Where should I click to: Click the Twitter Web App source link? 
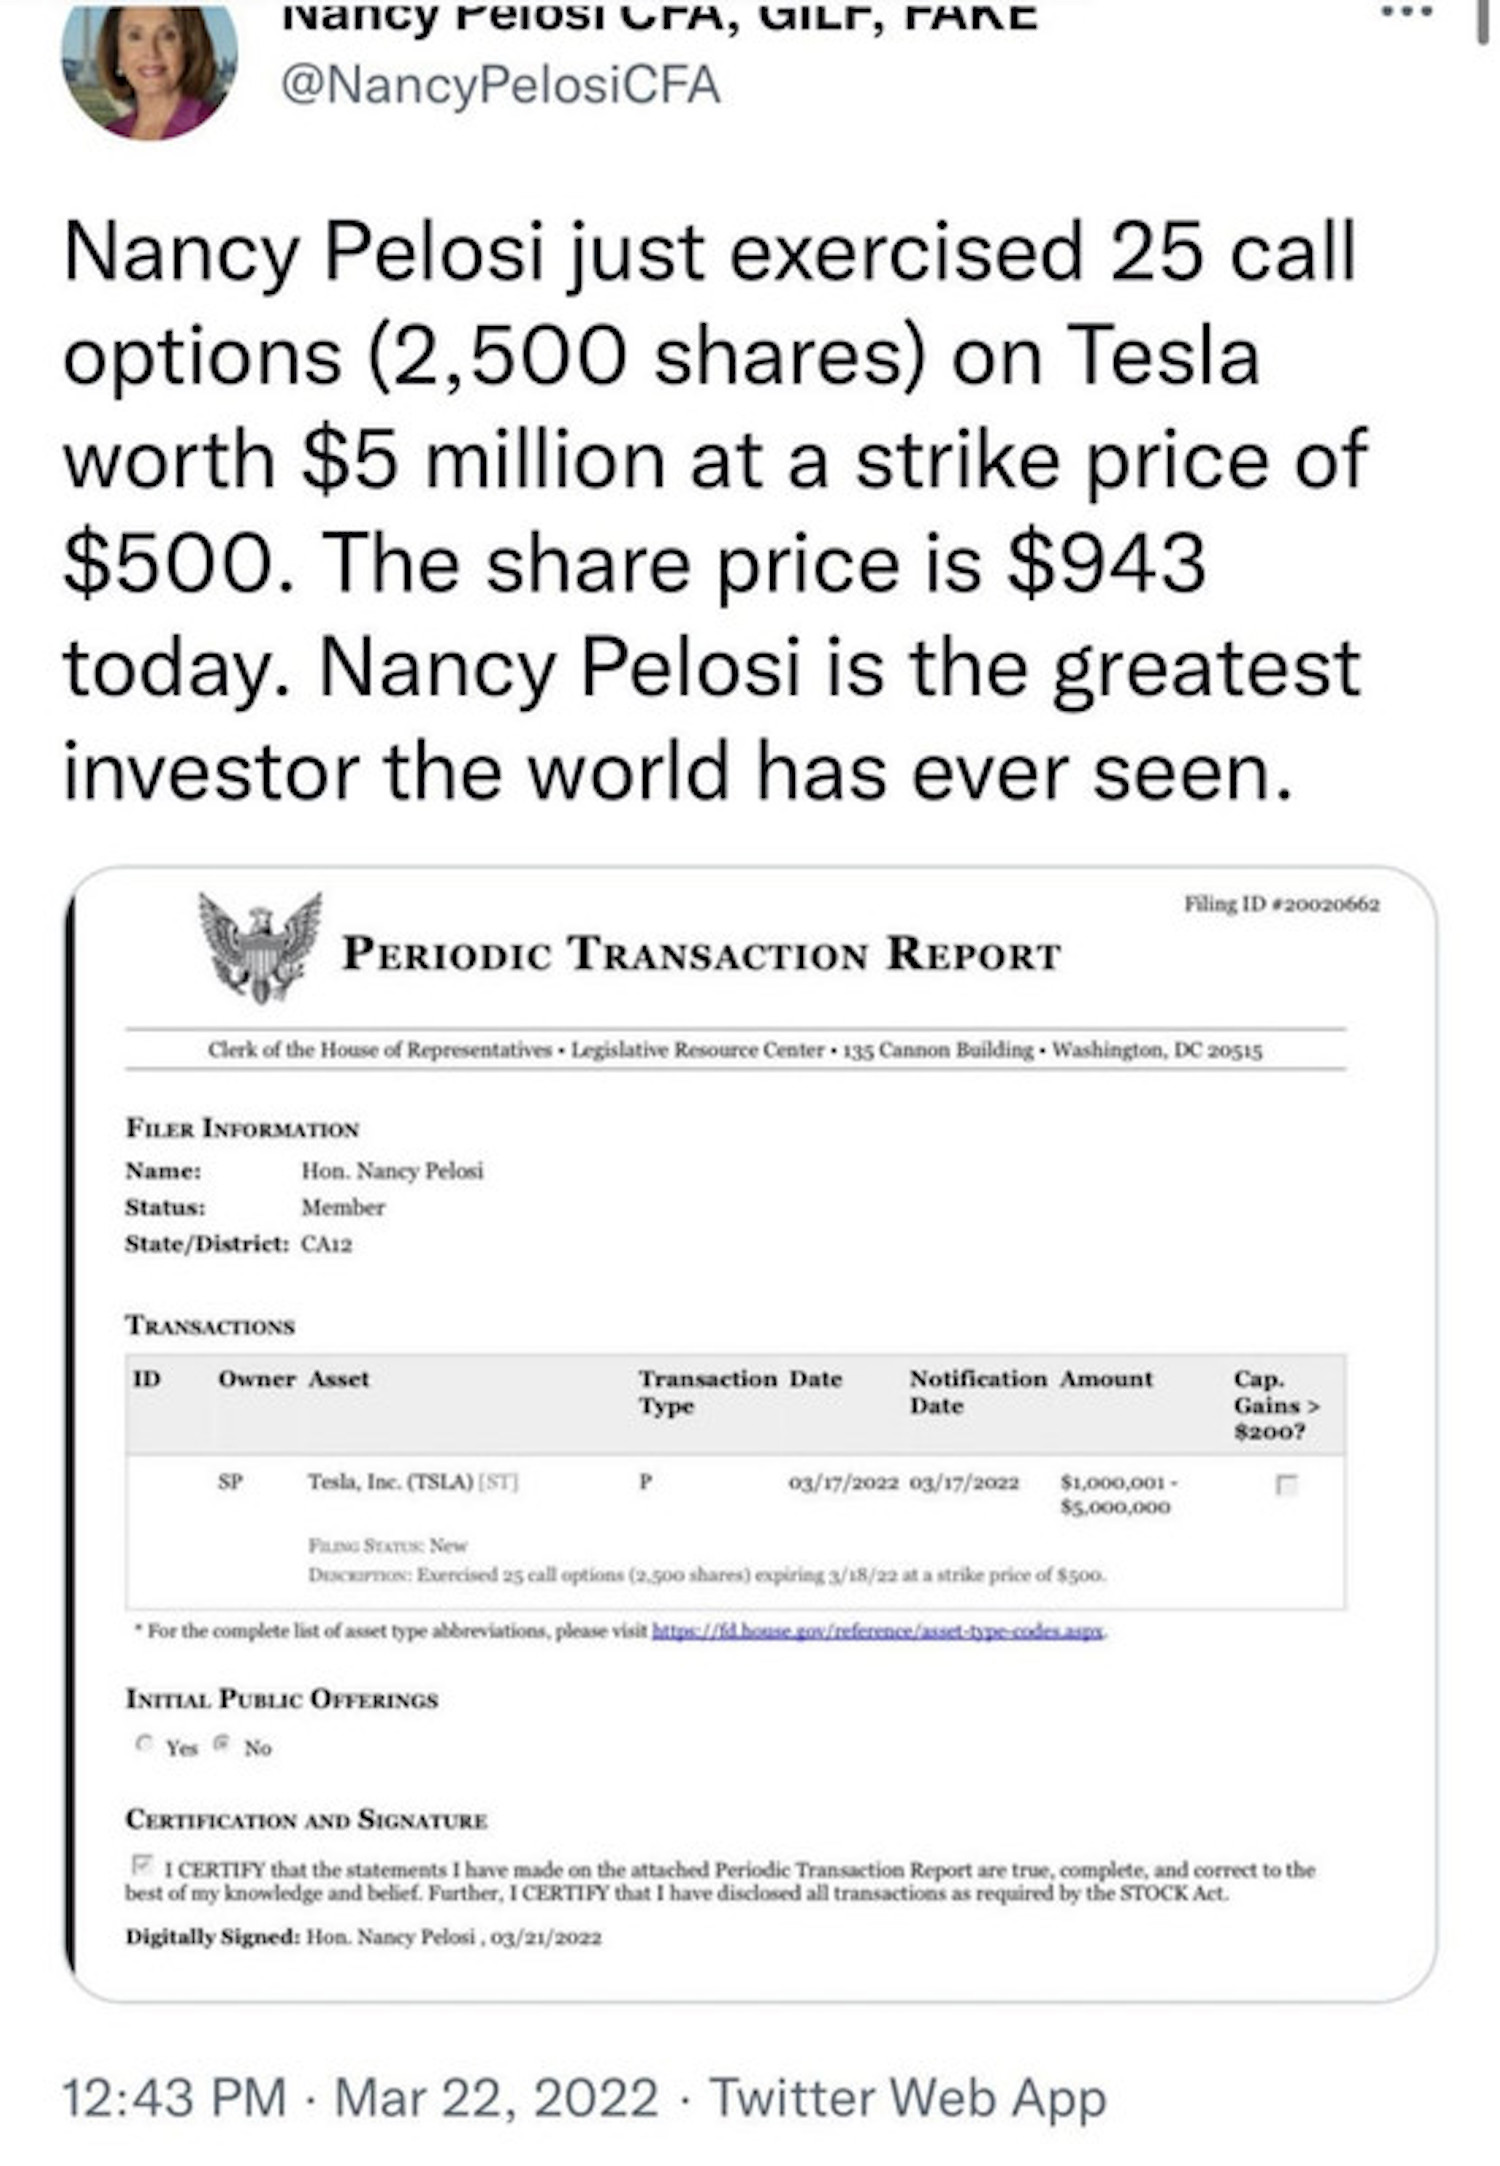(x=907, y=2097)
